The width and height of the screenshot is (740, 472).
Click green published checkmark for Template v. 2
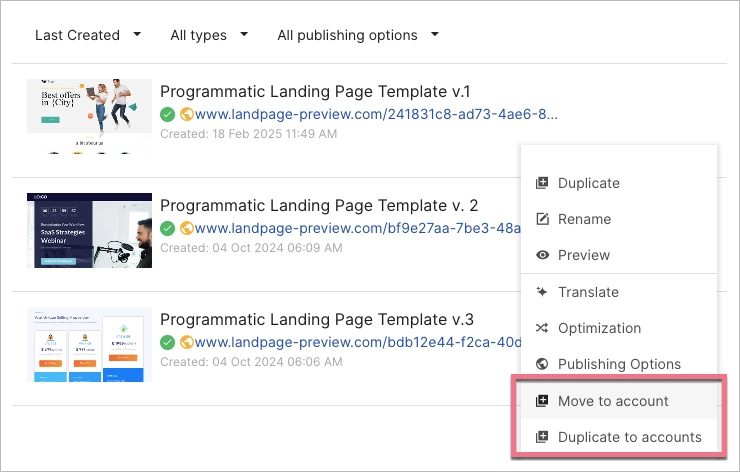(168, 228)
